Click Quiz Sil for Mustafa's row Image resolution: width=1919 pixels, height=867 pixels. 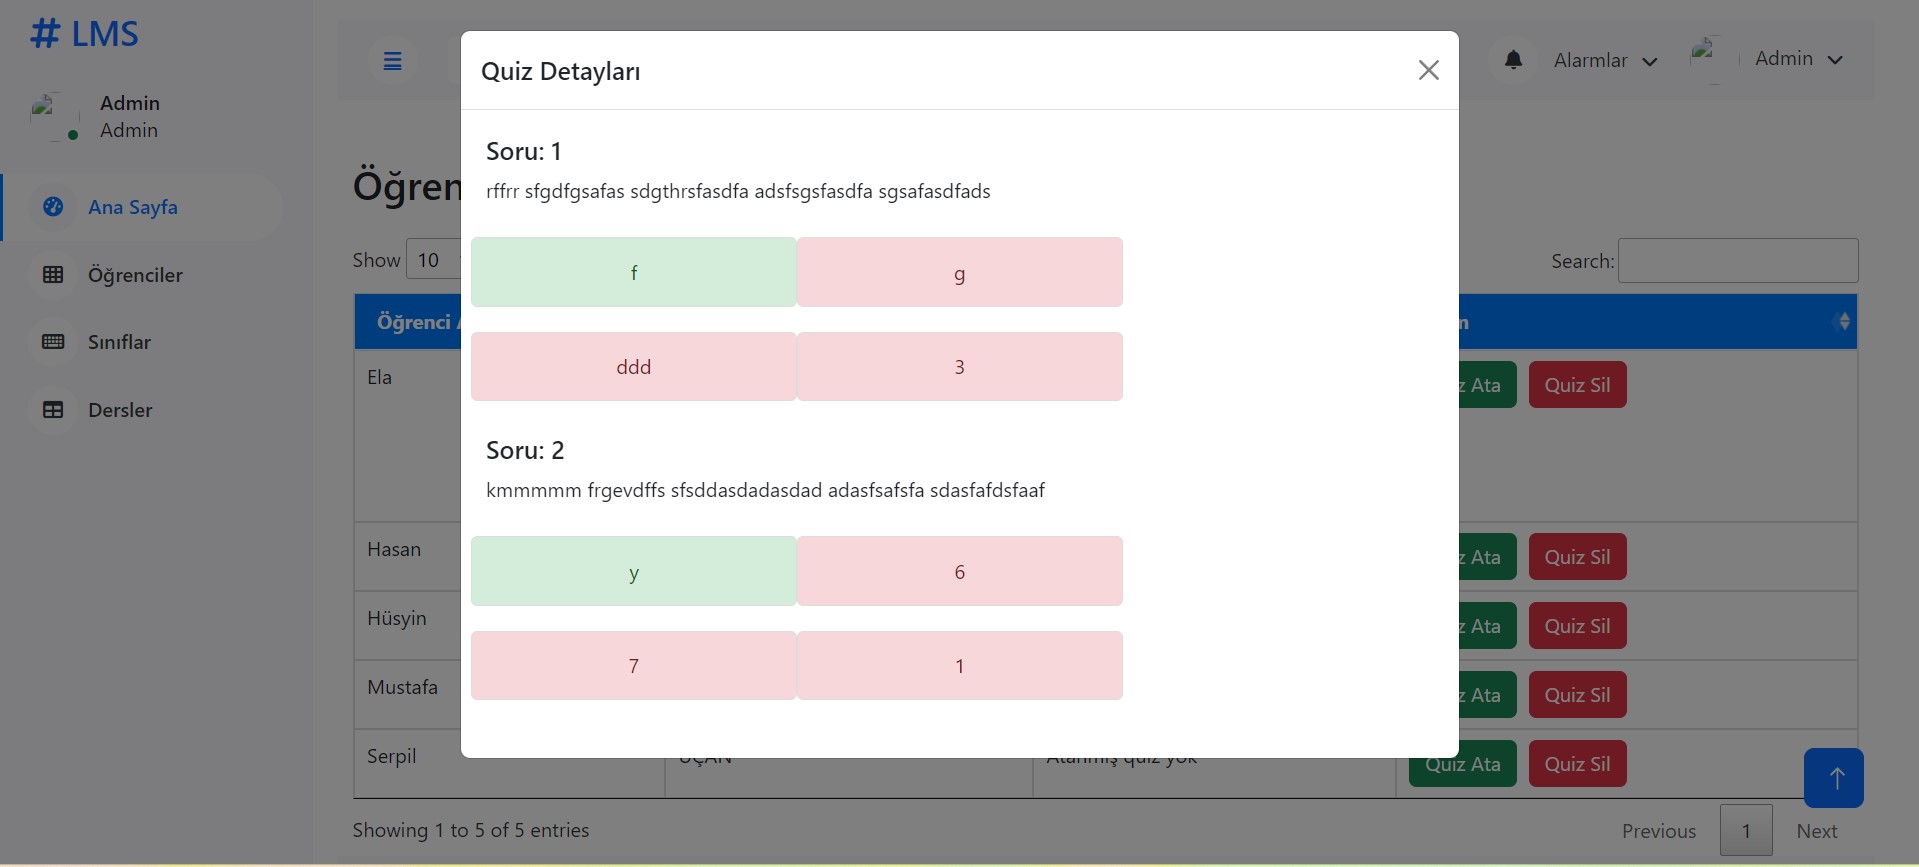coord(1577,695)
